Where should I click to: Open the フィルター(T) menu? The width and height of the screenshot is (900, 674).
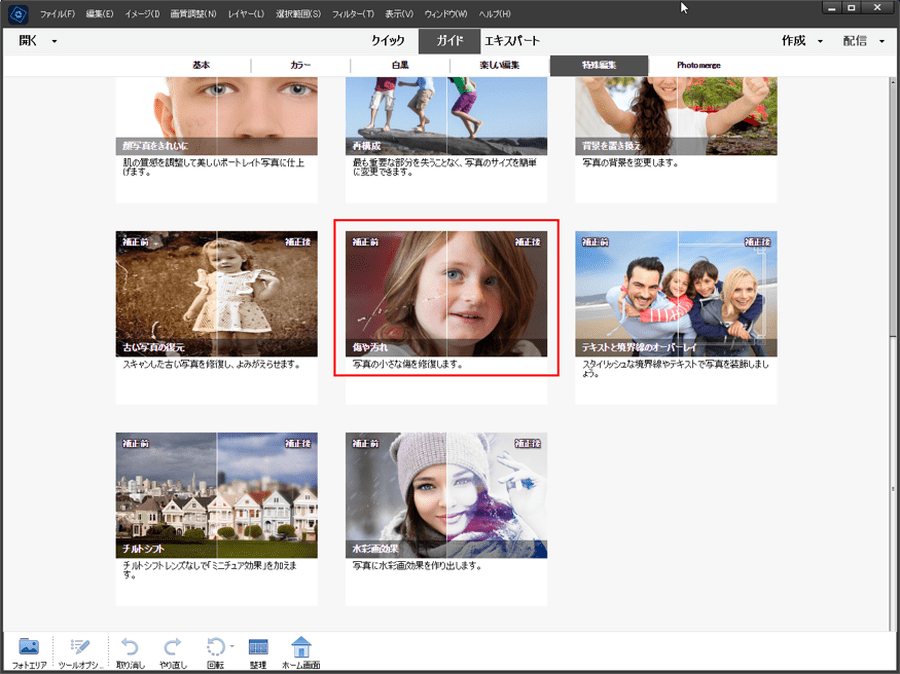(353, 14)
